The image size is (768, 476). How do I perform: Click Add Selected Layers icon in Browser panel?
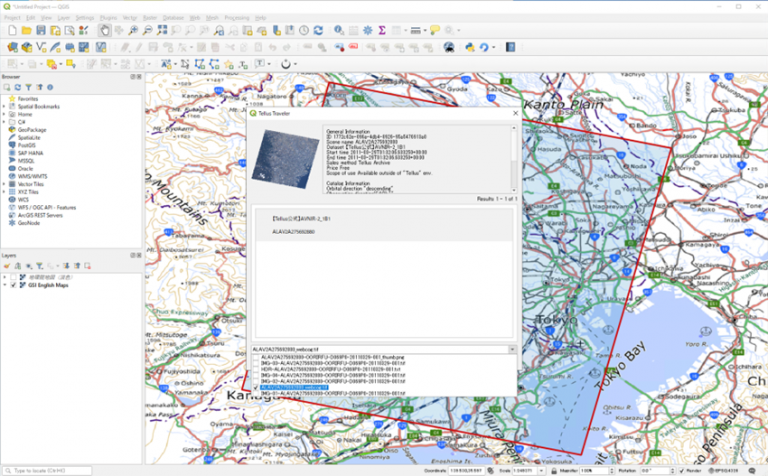click(x=7, y=87)
